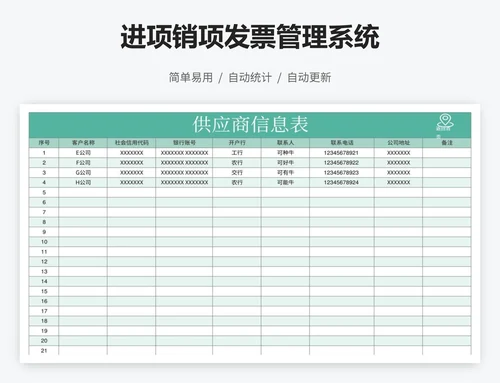Click the 自动更新 subtitle text
The width and height of the screenshot is (500, 383).
(309, 77)
